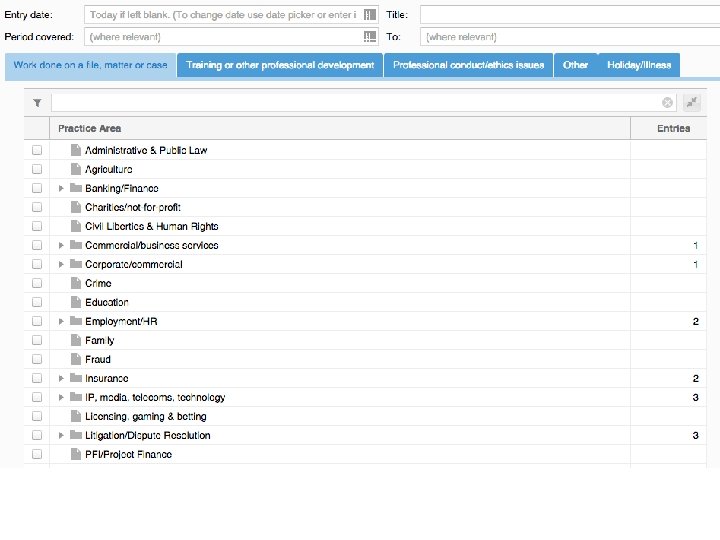The image size is (720, 540).
Task: Tick the Administrative & Public Law checkbox
Action: [x=37, y=150]
